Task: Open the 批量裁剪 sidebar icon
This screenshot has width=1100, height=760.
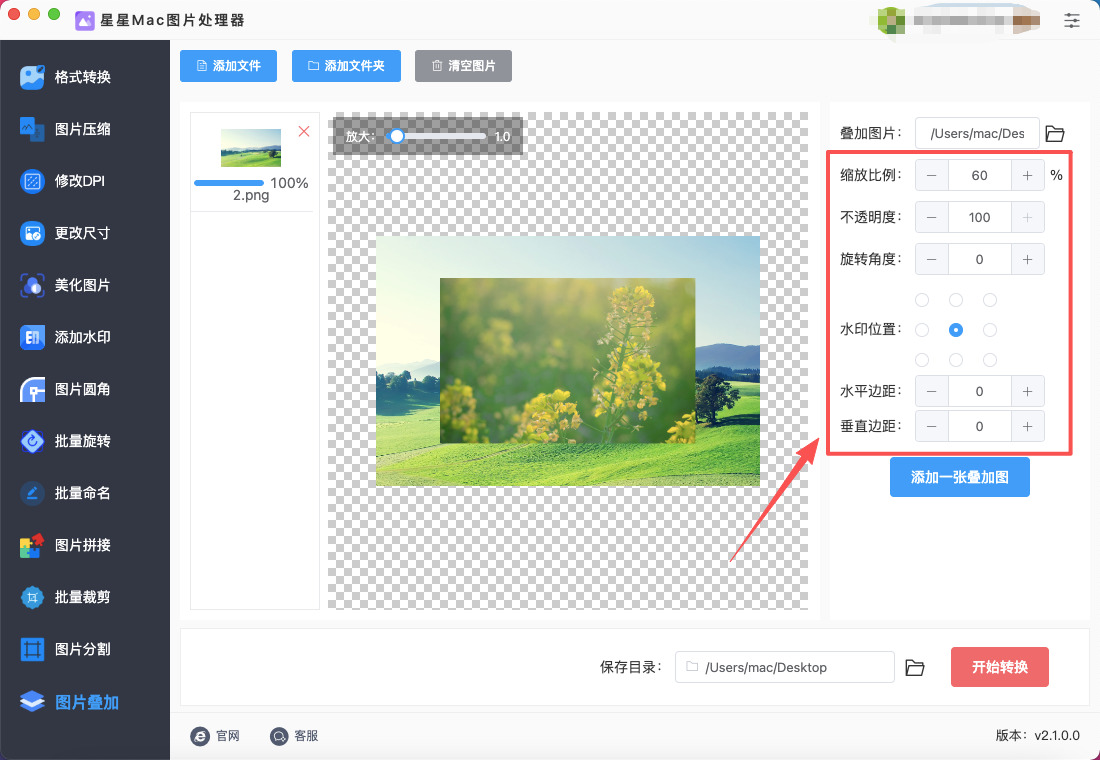Action: pos(32,597)
